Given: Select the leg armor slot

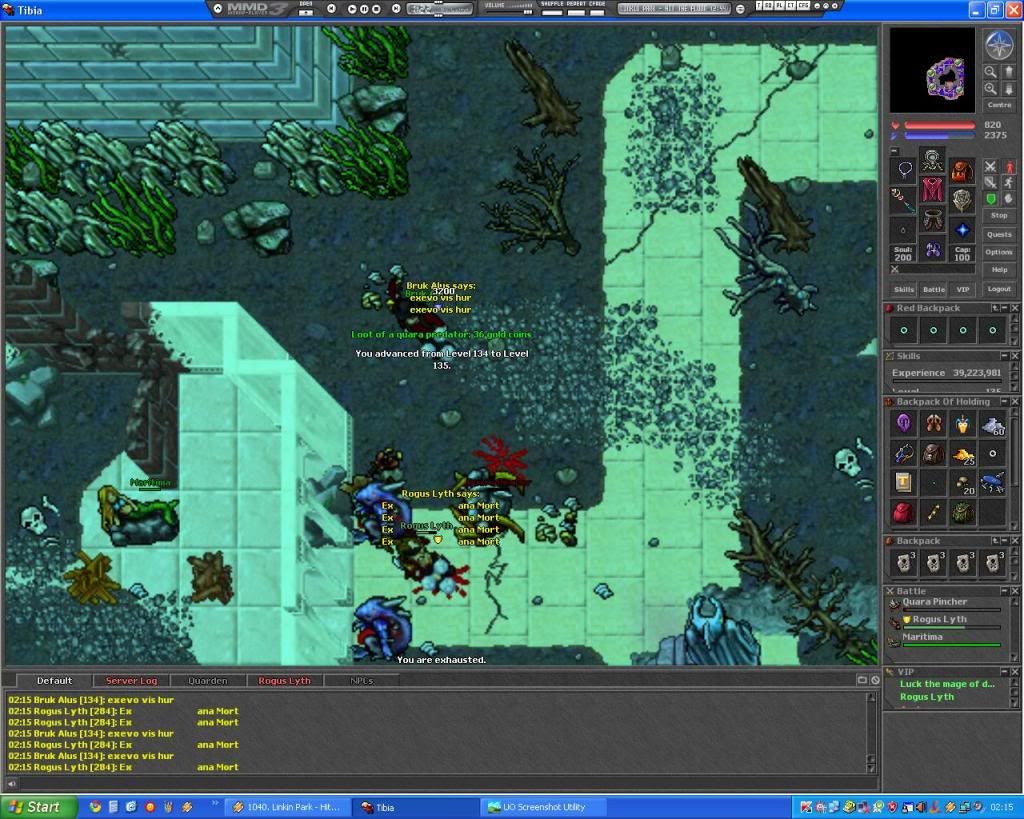Looking at the screenshot, I should click(933, 220).
